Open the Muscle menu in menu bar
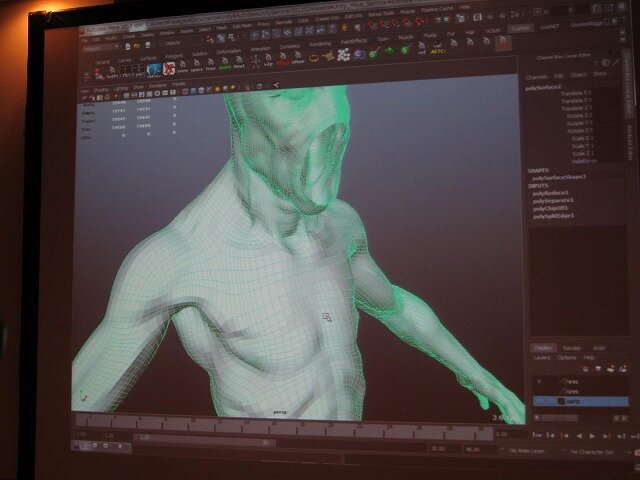640x480 pixels. tap(407, 12)
